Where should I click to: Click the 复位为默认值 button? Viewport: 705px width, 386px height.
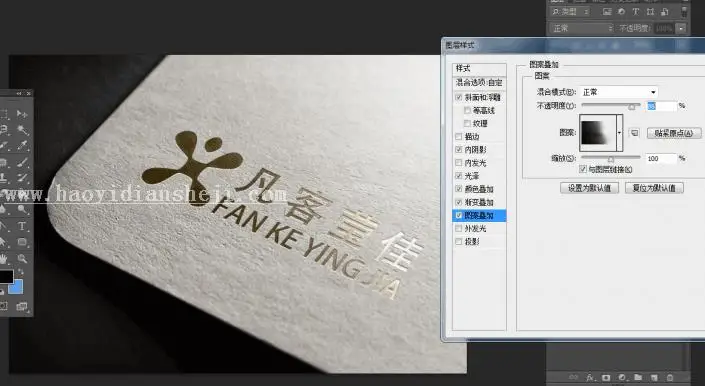654,188
